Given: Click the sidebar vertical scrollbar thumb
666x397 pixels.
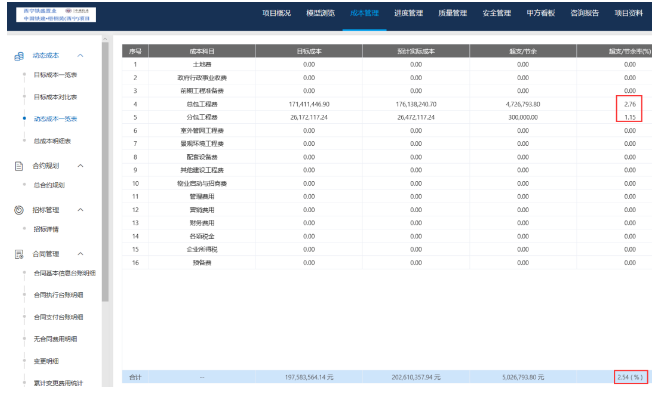Looking at the screenshot, I should point(105,172).
